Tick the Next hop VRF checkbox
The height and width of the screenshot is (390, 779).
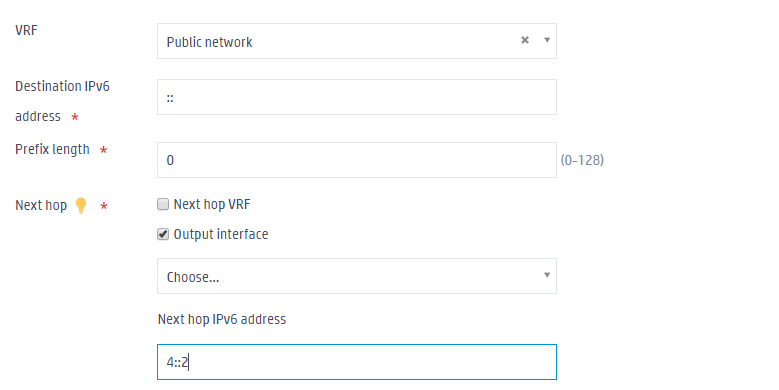(x=163, y=204)
